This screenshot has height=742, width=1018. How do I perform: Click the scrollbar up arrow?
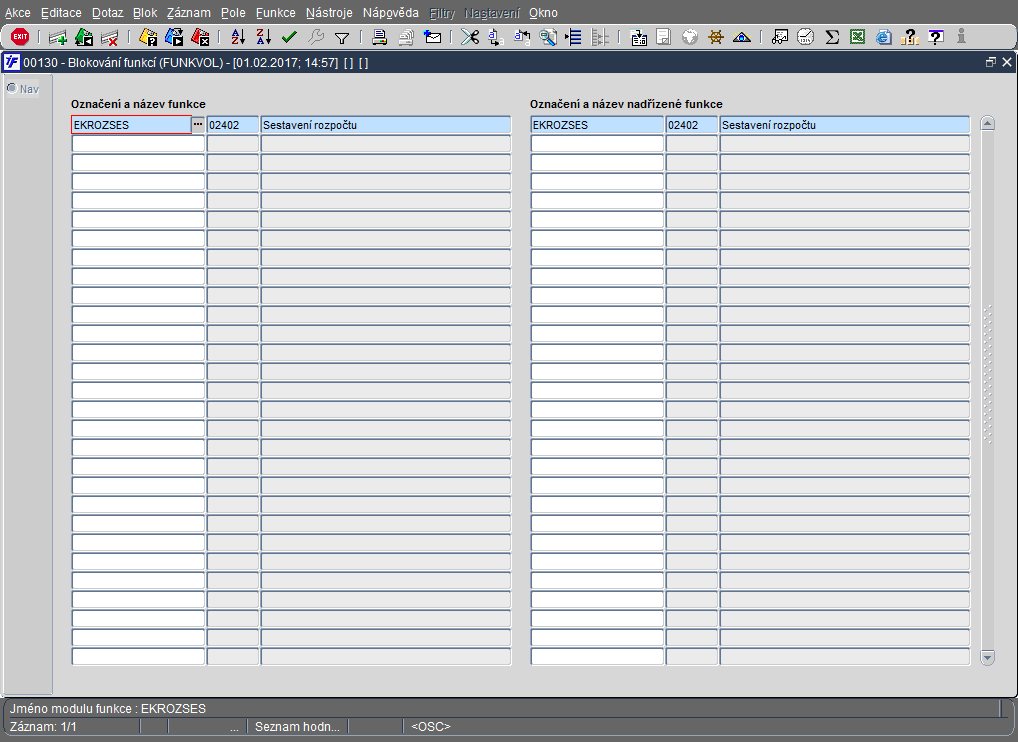click(x=987, y=123)
